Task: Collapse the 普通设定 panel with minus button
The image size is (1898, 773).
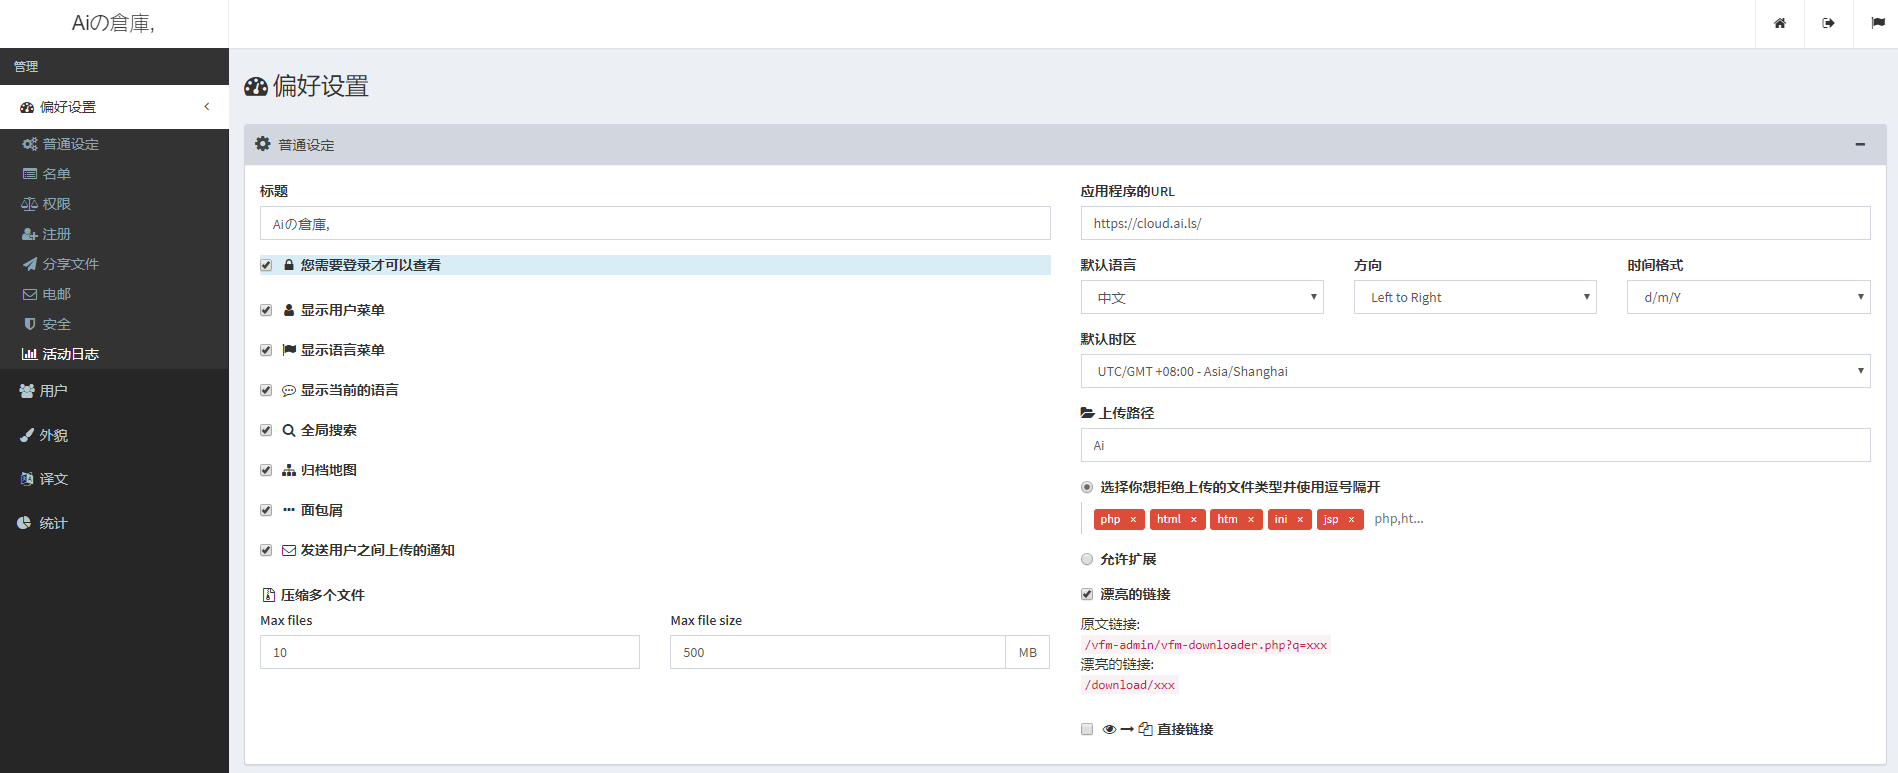Action: point(1860,144)
